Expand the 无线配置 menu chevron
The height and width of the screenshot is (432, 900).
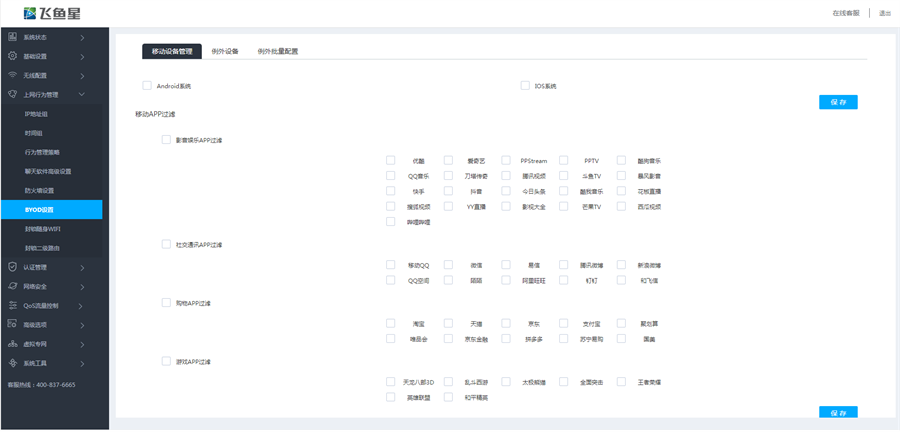pos(82,76)
